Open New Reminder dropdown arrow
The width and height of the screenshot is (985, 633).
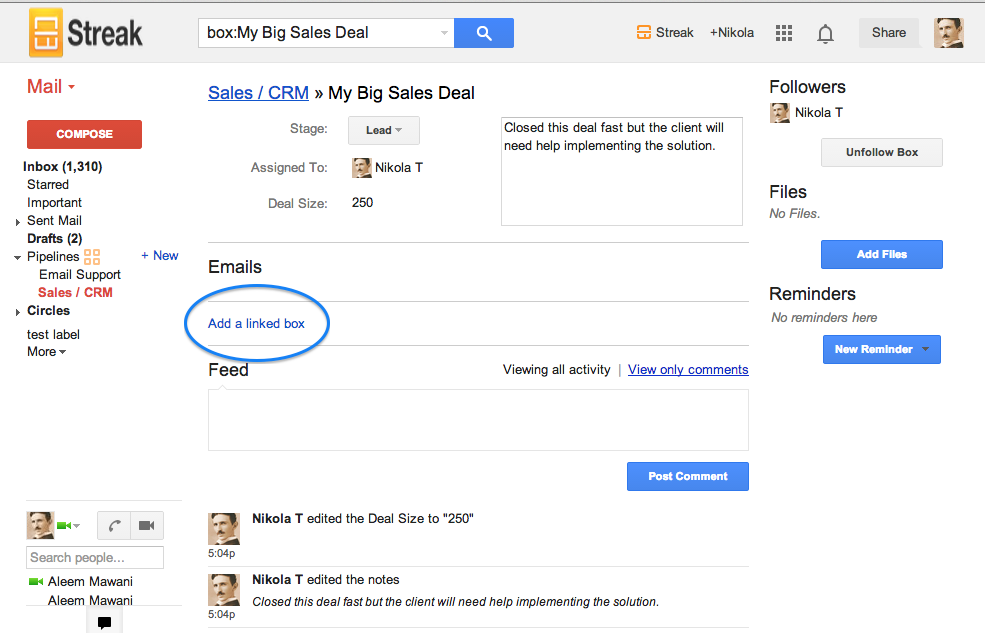pos(926,349)
